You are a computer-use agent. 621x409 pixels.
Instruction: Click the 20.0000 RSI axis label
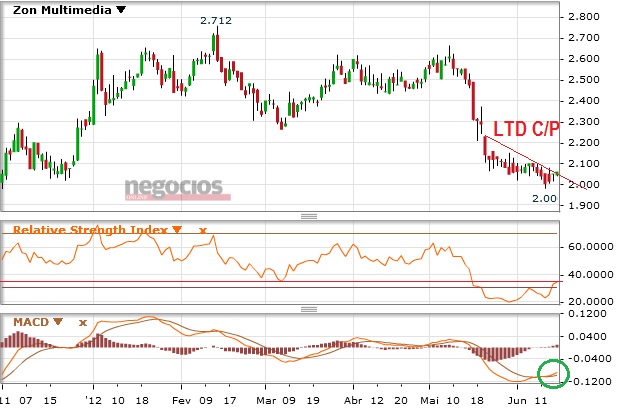pos(591,302)
